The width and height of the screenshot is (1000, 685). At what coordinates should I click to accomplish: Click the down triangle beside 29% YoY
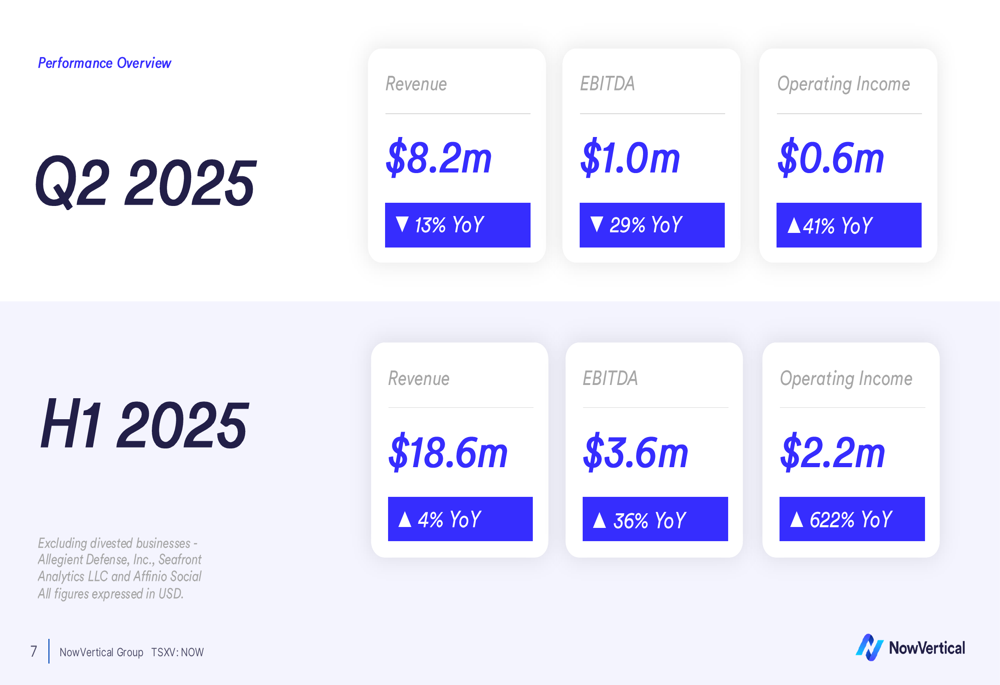[x=597, y=224]
